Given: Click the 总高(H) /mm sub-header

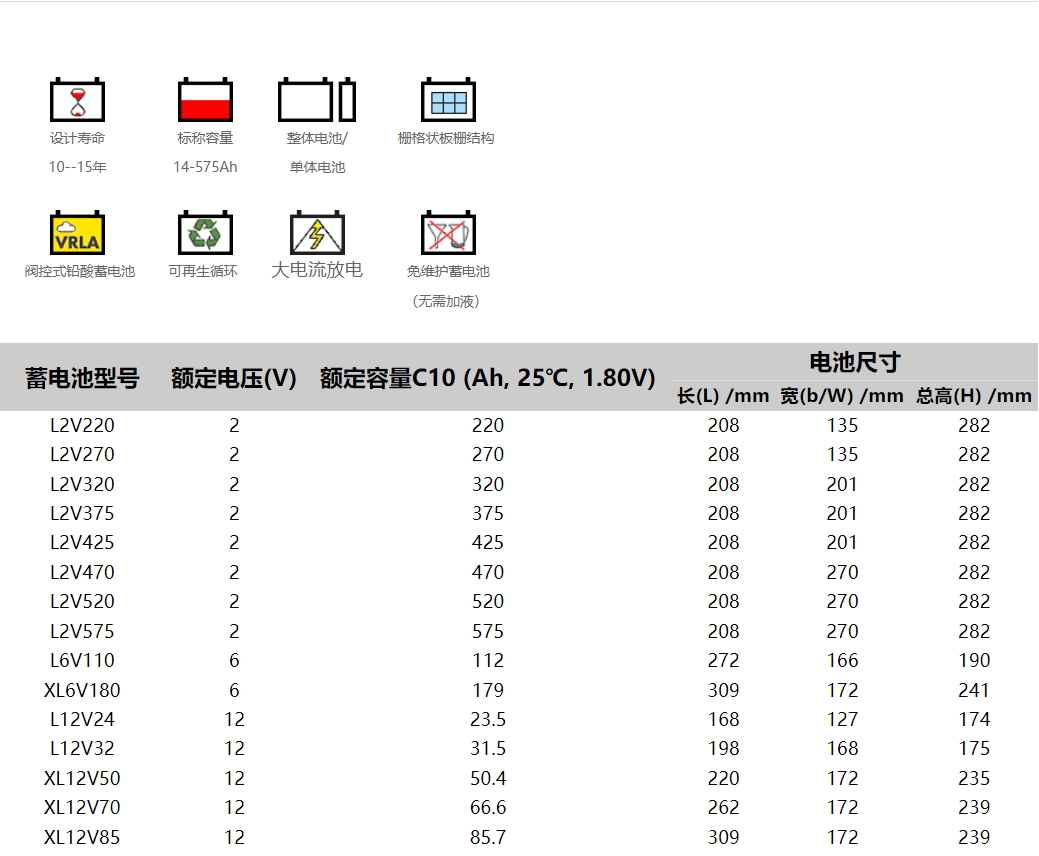Looking at the screenshot, I should point(973,396).
